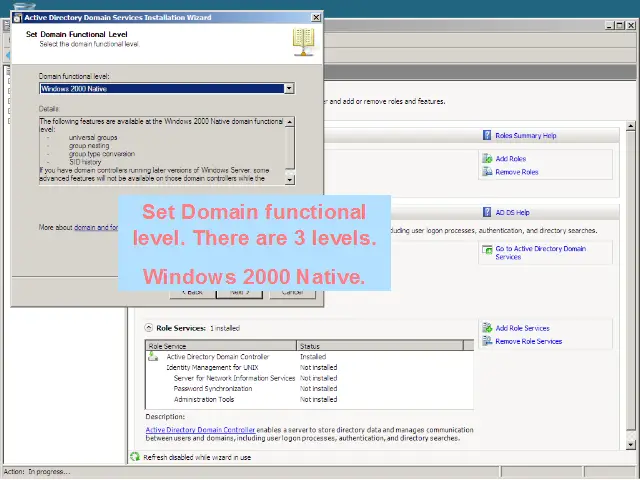Click the Go to Active Directory icon

487,249
